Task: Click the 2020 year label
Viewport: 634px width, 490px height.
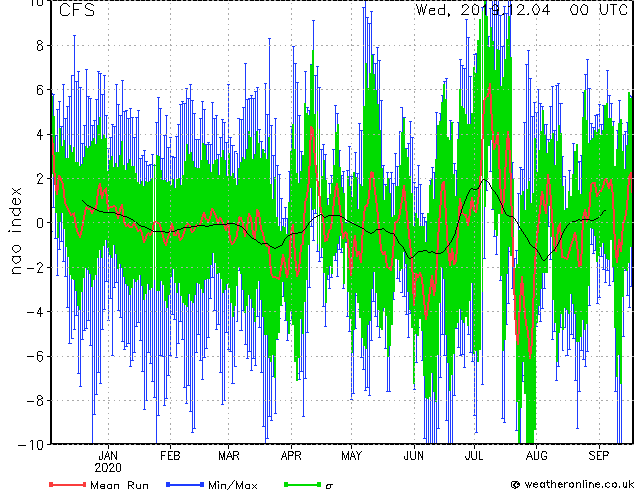Action: [108, 468]
